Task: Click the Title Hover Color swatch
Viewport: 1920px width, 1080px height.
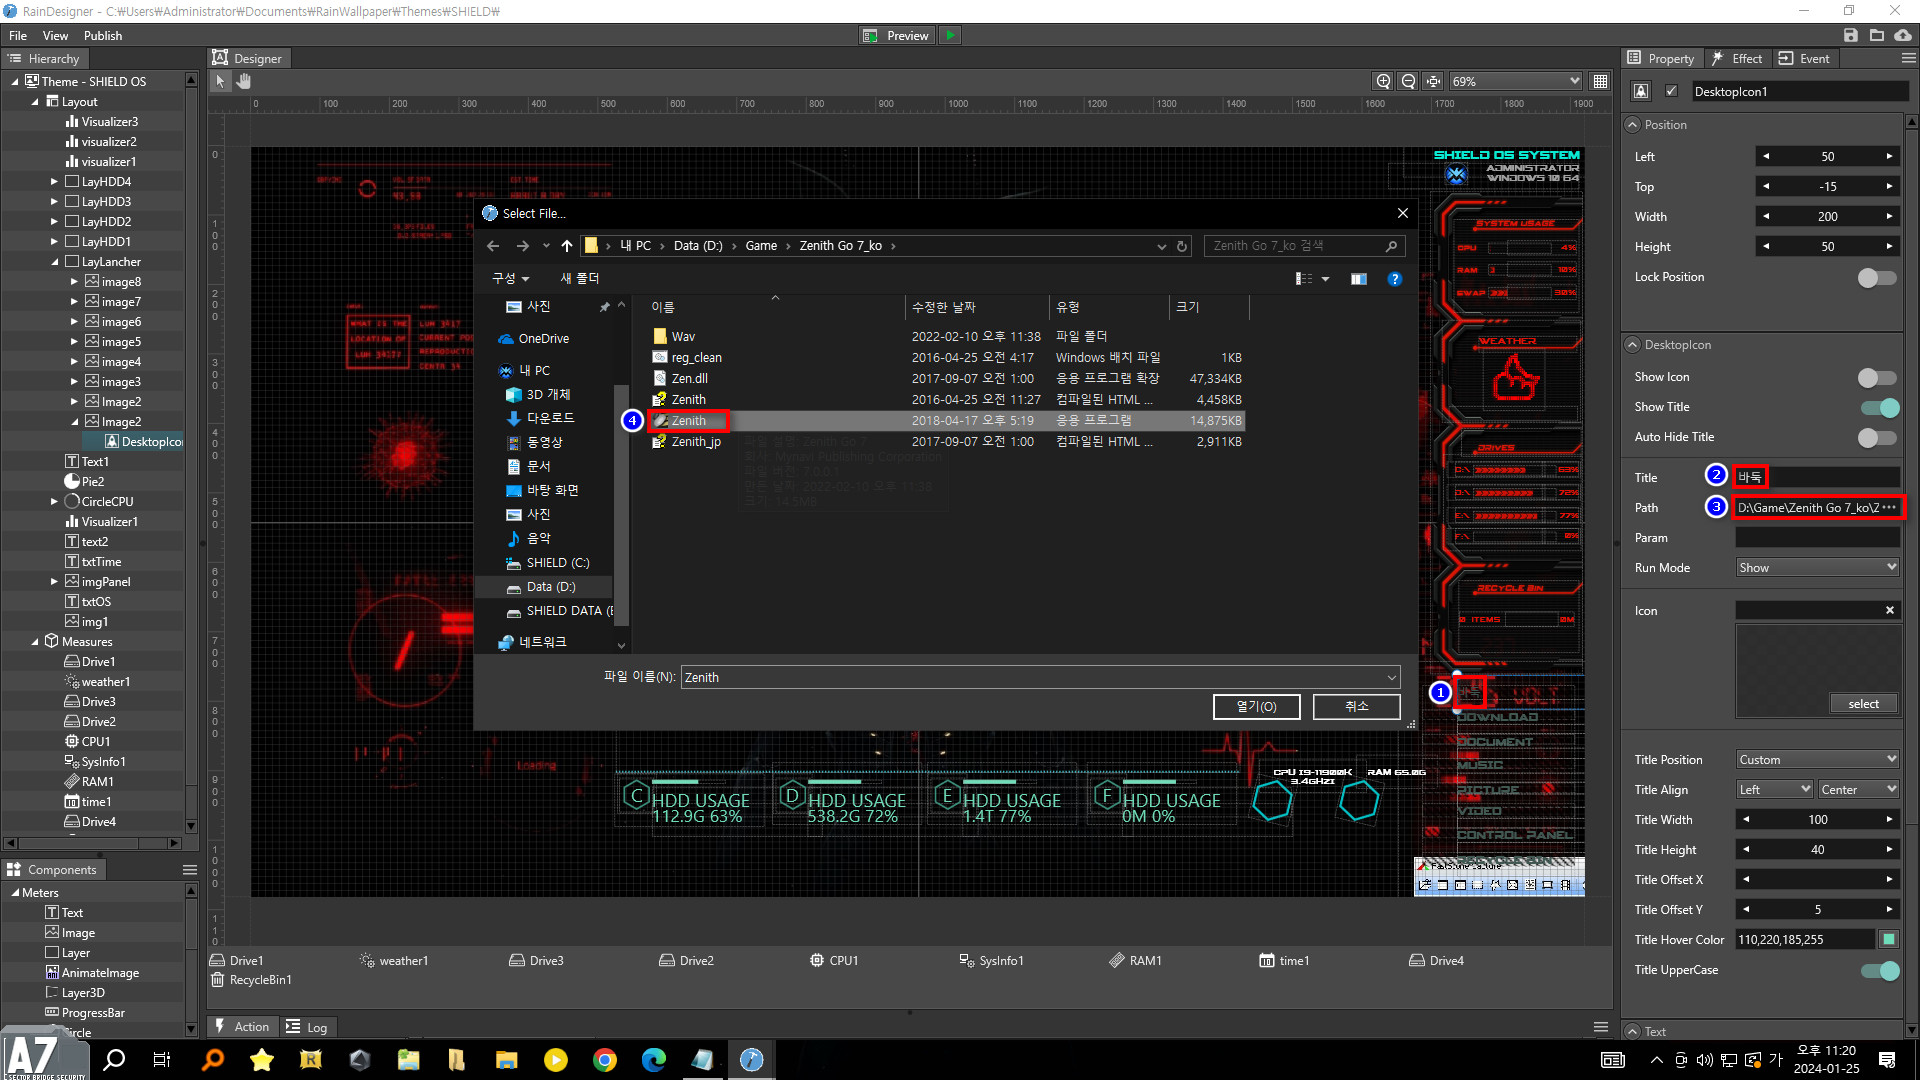Action: (x=1888, y=939)
